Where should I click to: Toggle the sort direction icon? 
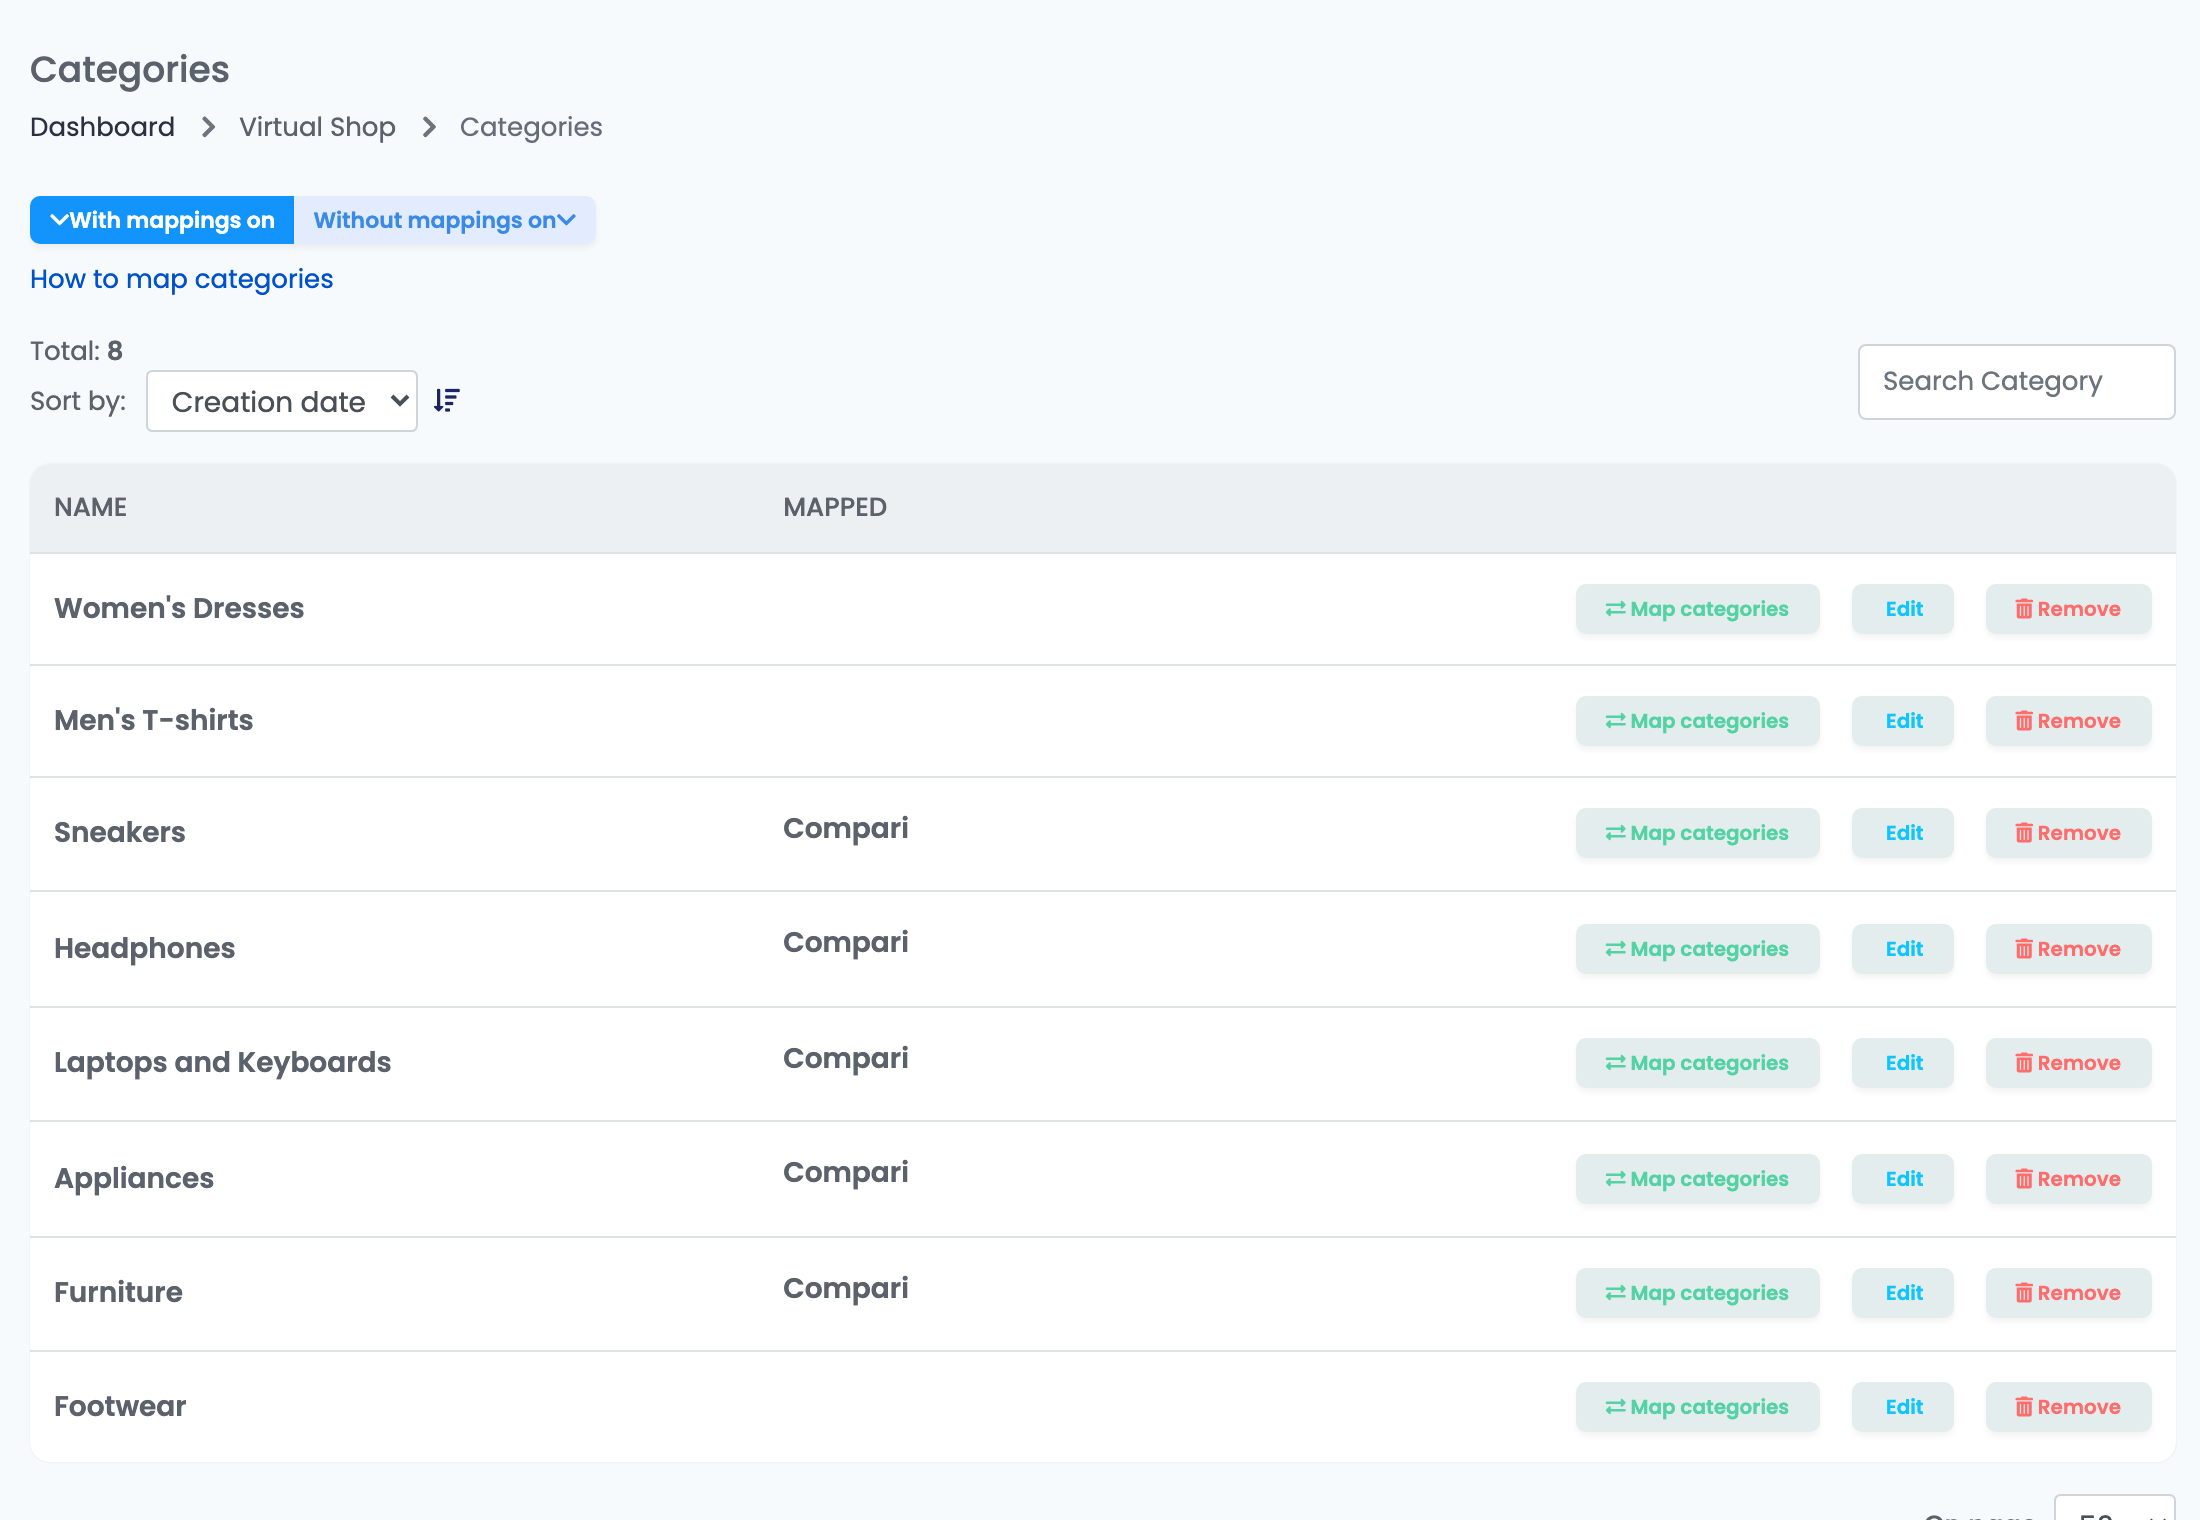[x=447, y=401]
